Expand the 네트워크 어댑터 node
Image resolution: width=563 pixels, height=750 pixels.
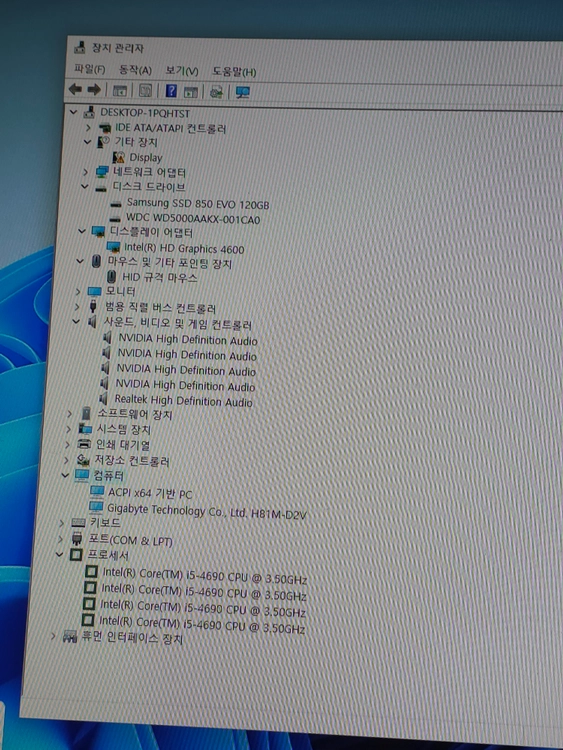click(85, 172)
